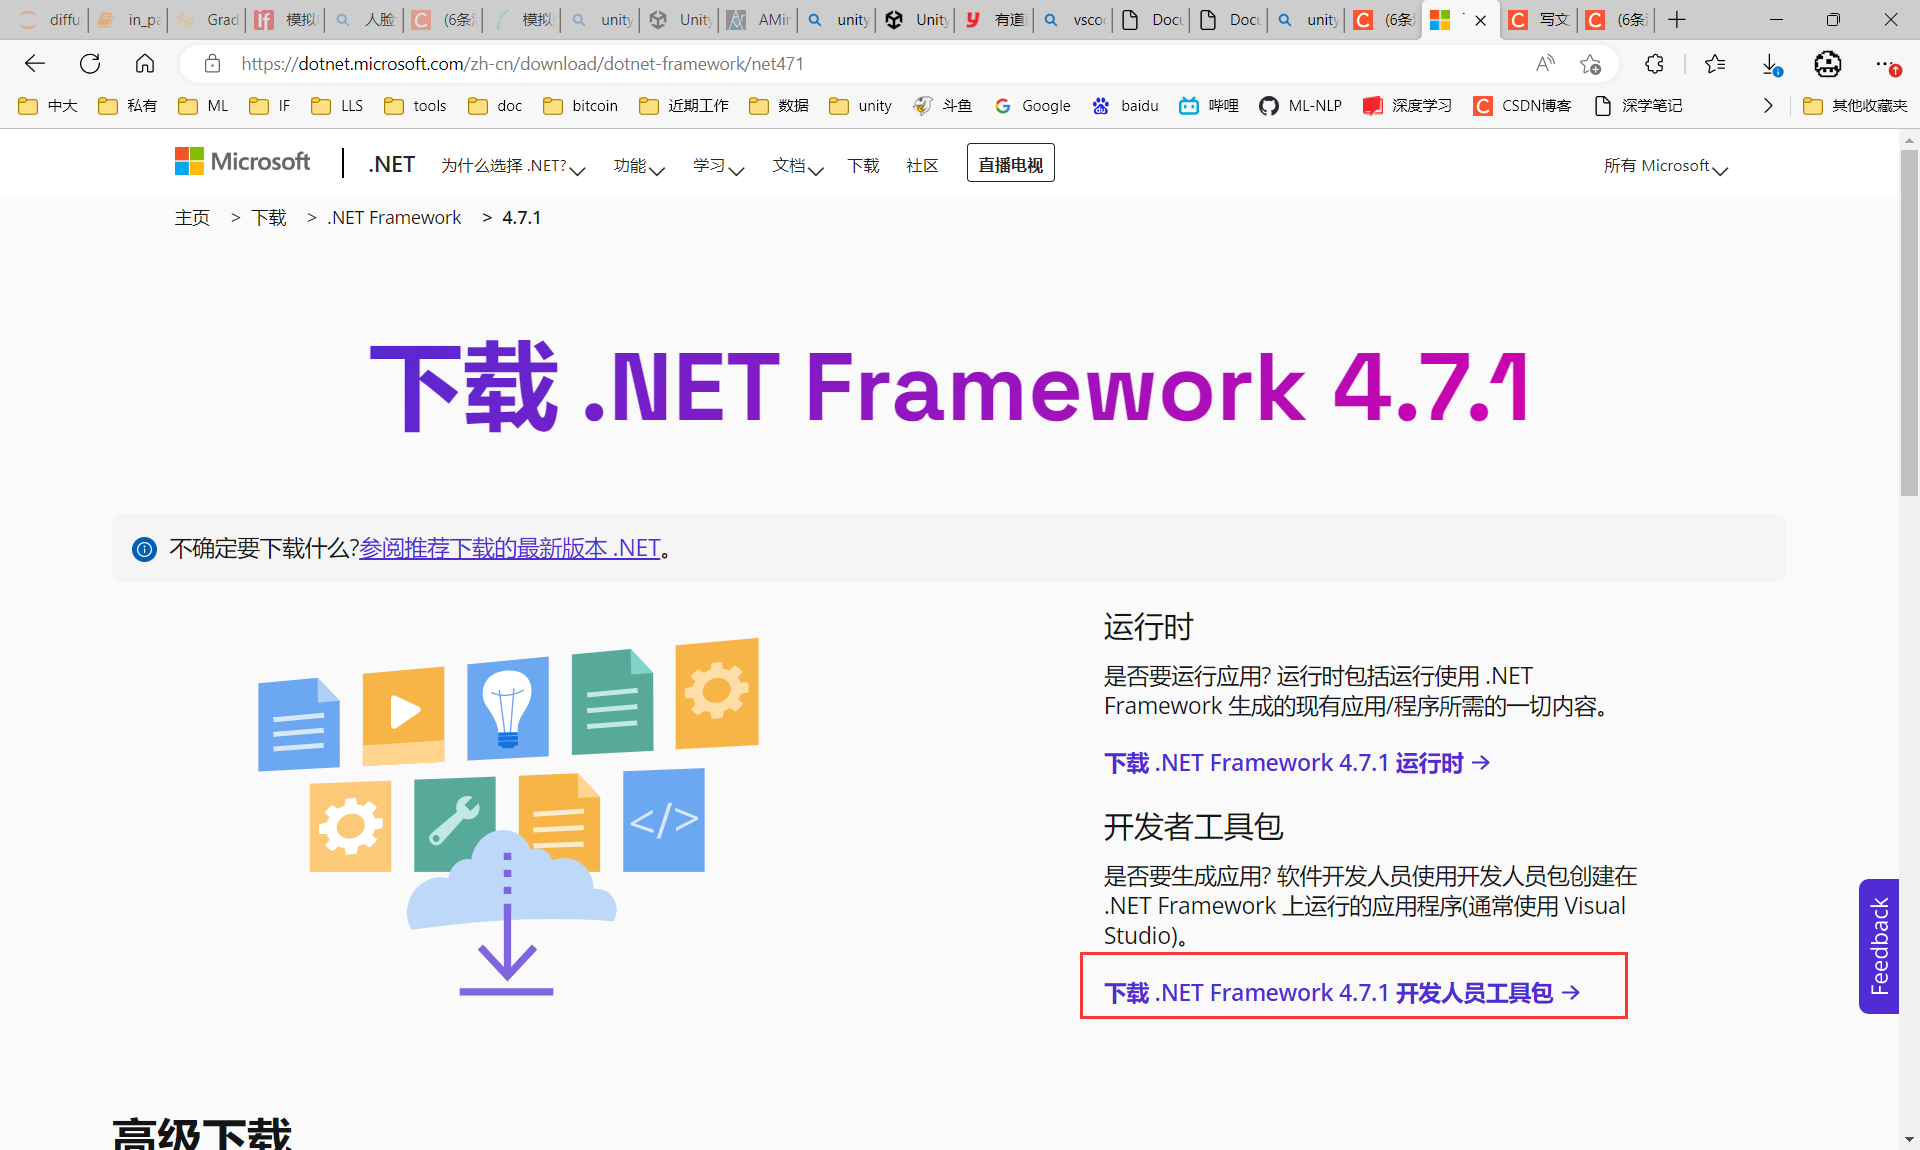Open the 深学笔记 bookmark
The height and width of the screenshot is (1150, 1920).
click(x=1638, y=106)
